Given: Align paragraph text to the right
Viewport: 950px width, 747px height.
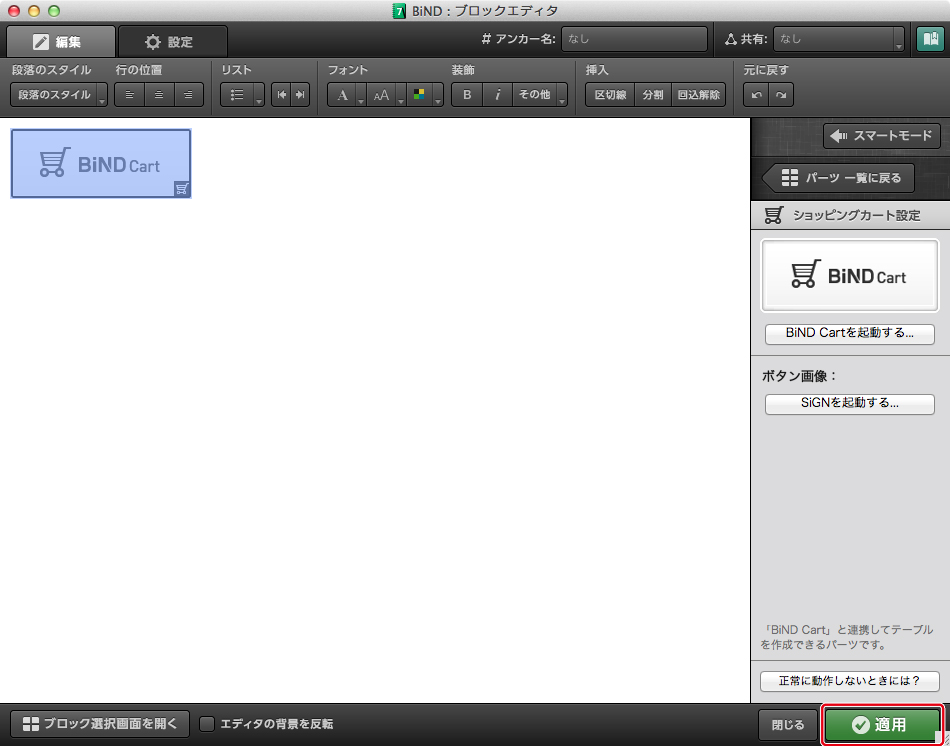Looking at the screenshot, I should [188, 95].
